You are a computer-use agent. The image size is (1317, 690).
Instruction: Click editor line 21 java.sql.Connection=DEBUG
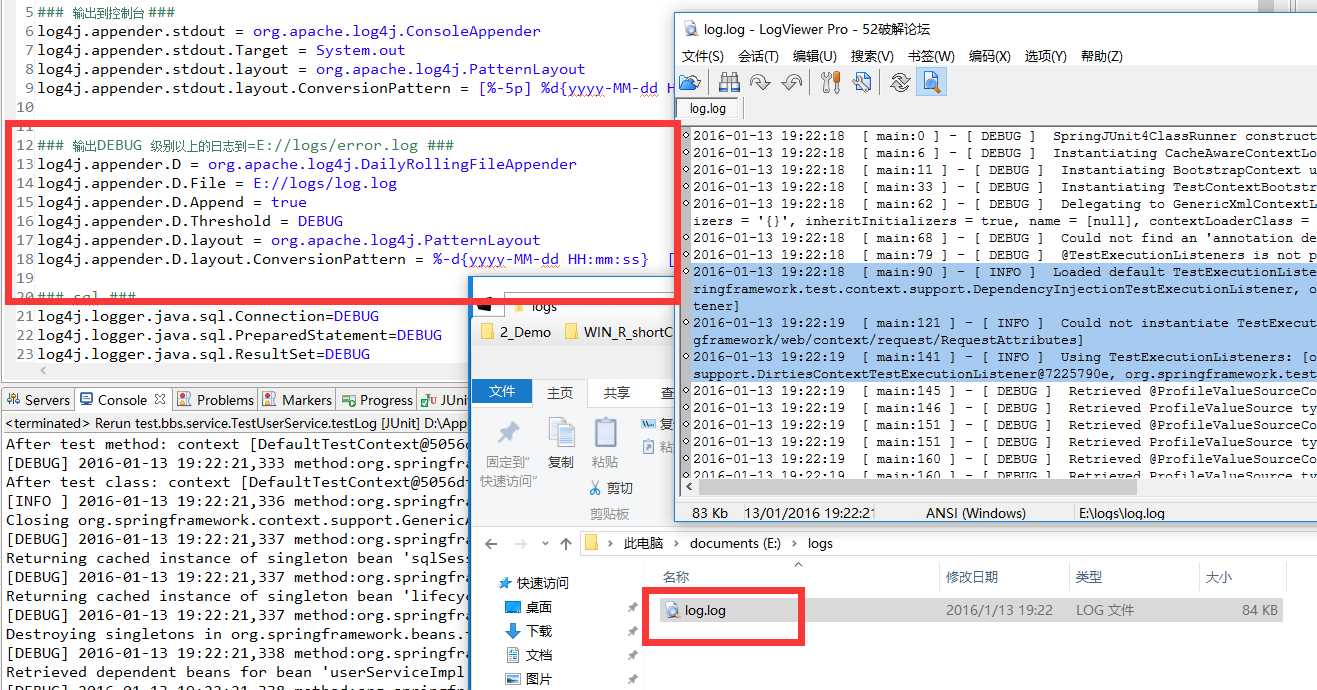tap(208, 316)
